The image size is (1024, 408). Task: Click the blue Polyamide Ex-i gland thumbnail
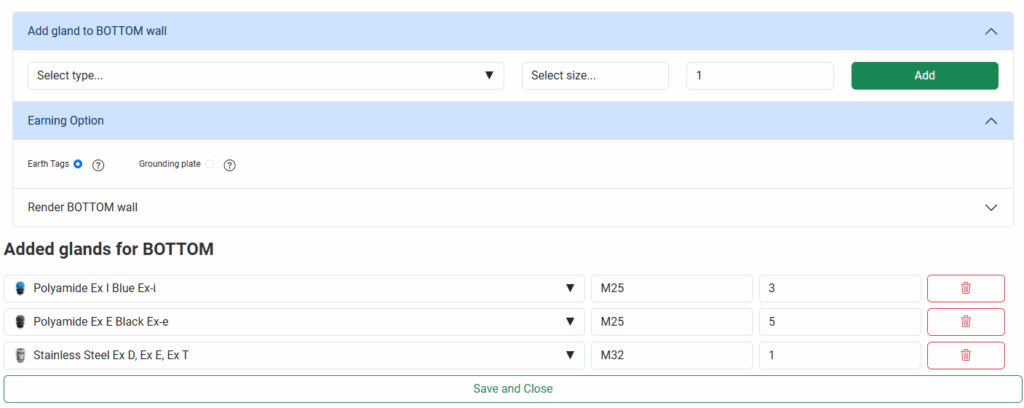[20, 288]
